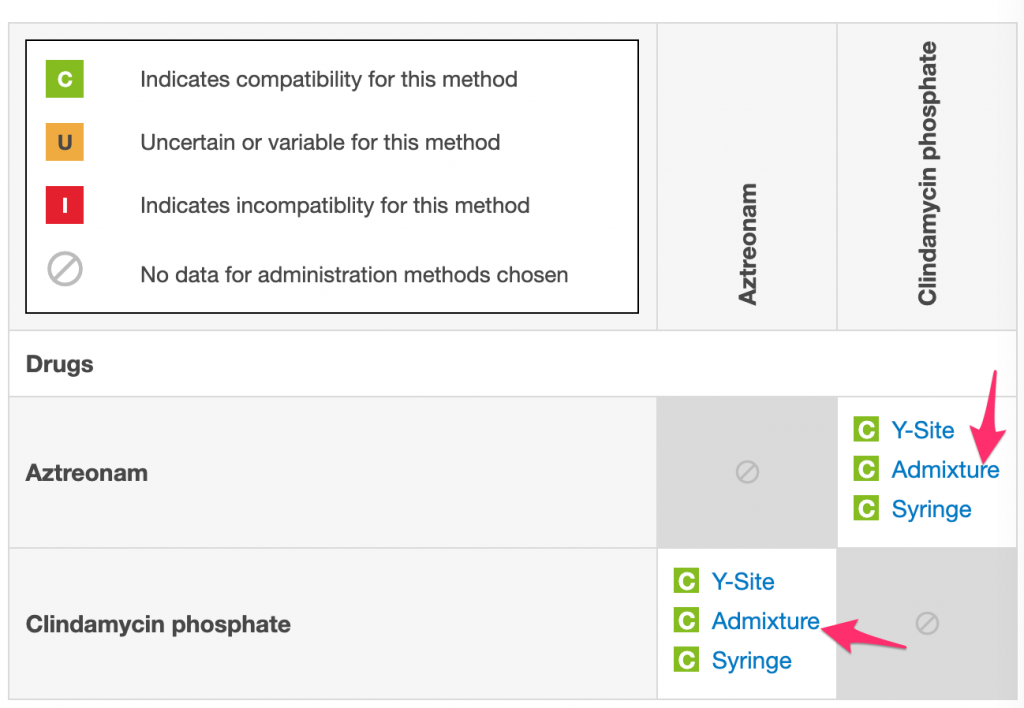Select the vertical Clindamycin phosphate column header
This screenshot has height=708, width=1024.
[x=927, y=173]
